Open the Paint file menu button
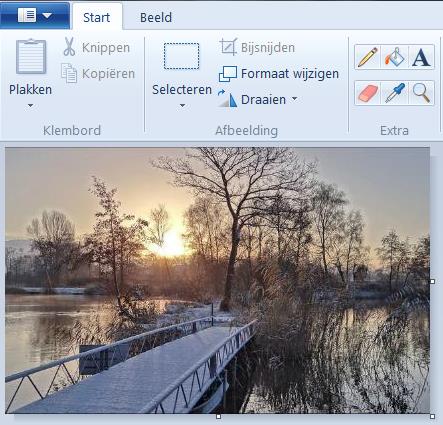The width and height of the screenshot is (443, 425). pos(35,15)
